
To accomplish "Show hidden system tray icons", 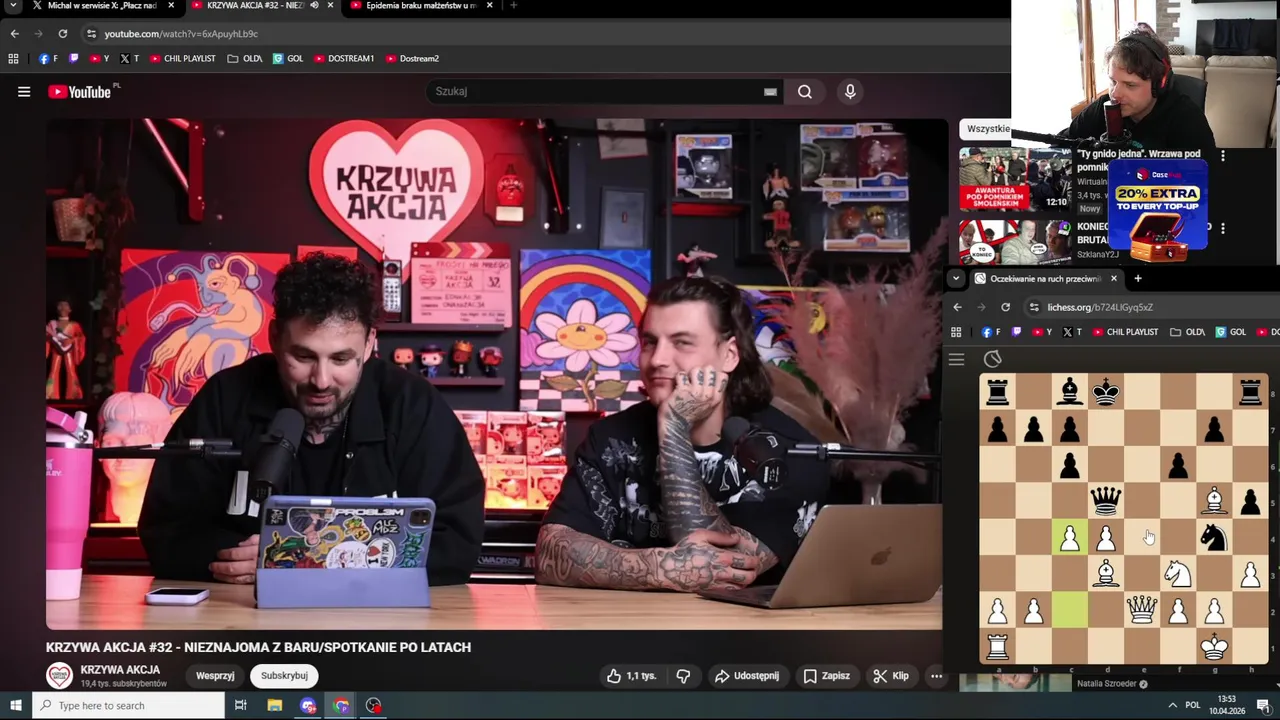I will click(1172, 705).
